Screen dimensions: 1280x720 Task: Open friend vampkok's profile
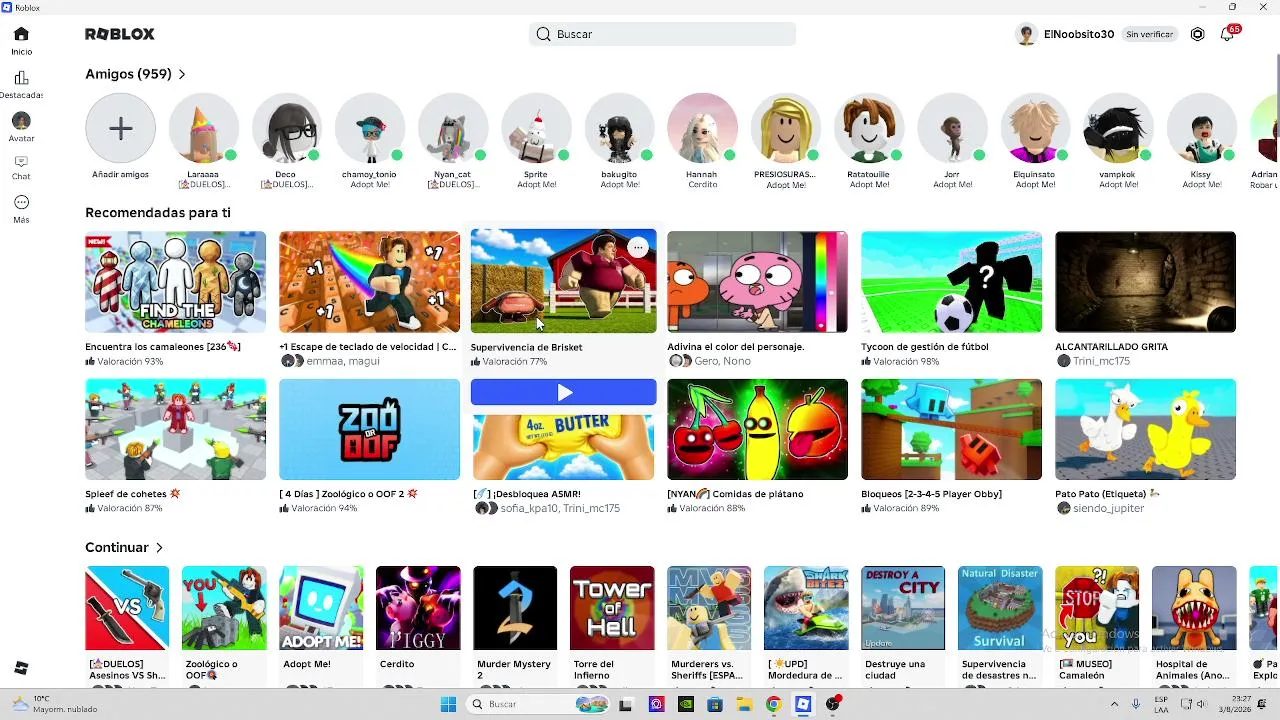pyautogui.click(x=1117, y=128)
